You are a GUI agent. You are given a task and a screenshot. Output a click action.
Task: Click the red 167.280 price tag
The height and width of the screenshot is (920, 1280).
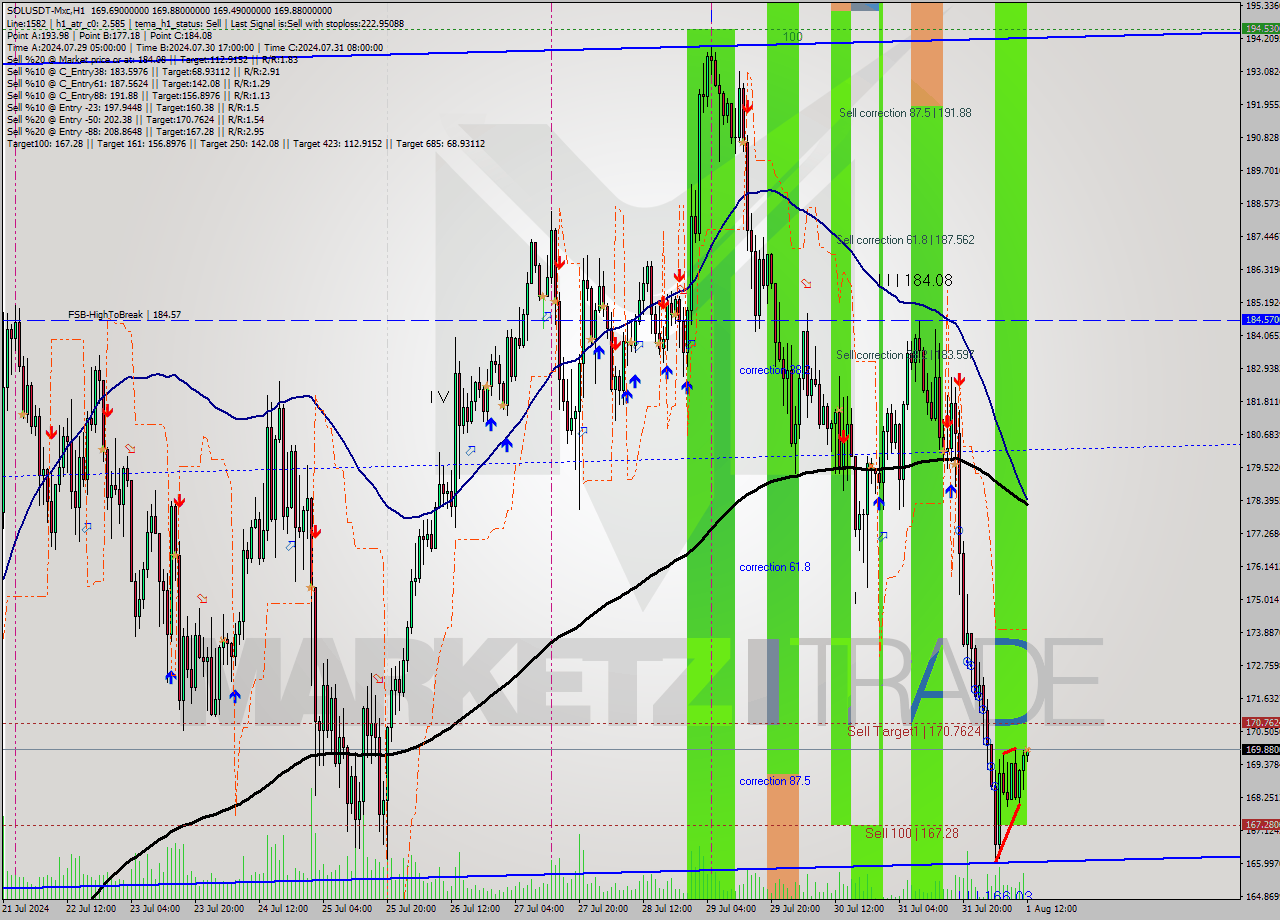pos(1260,825)
